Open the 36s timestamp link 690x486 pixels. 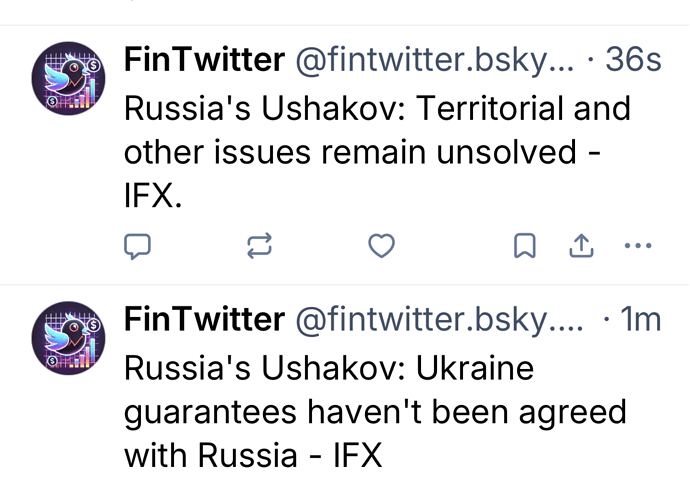[633, 61]
